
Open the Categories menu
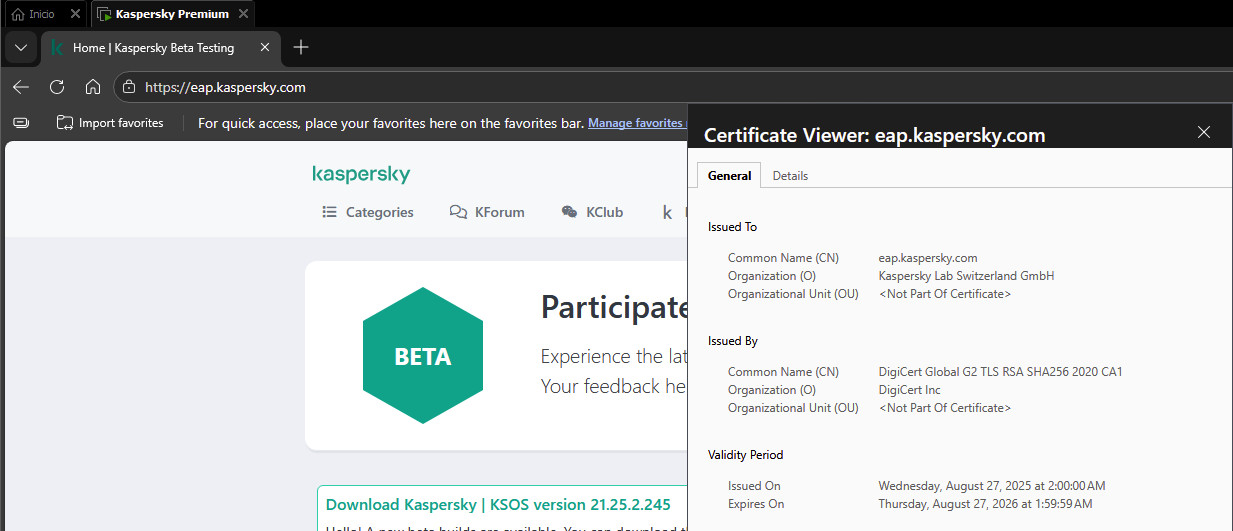pyautogui.click(x=367, y=212)
